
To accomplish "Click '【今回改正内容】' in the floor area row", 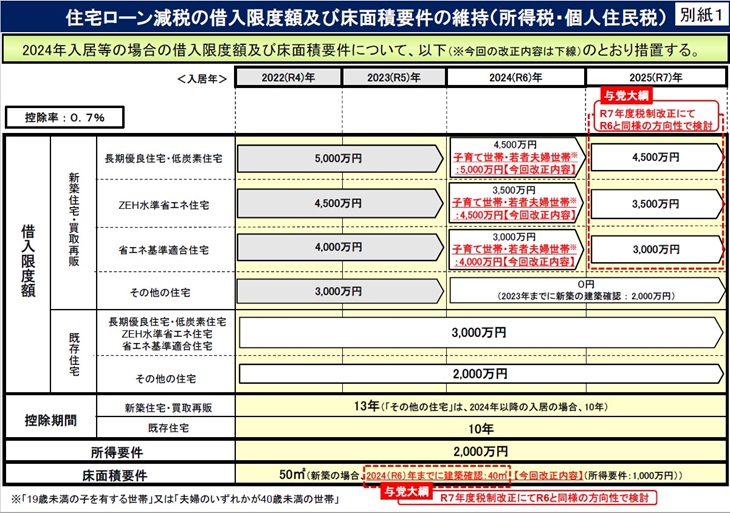I will click(548, 475).
